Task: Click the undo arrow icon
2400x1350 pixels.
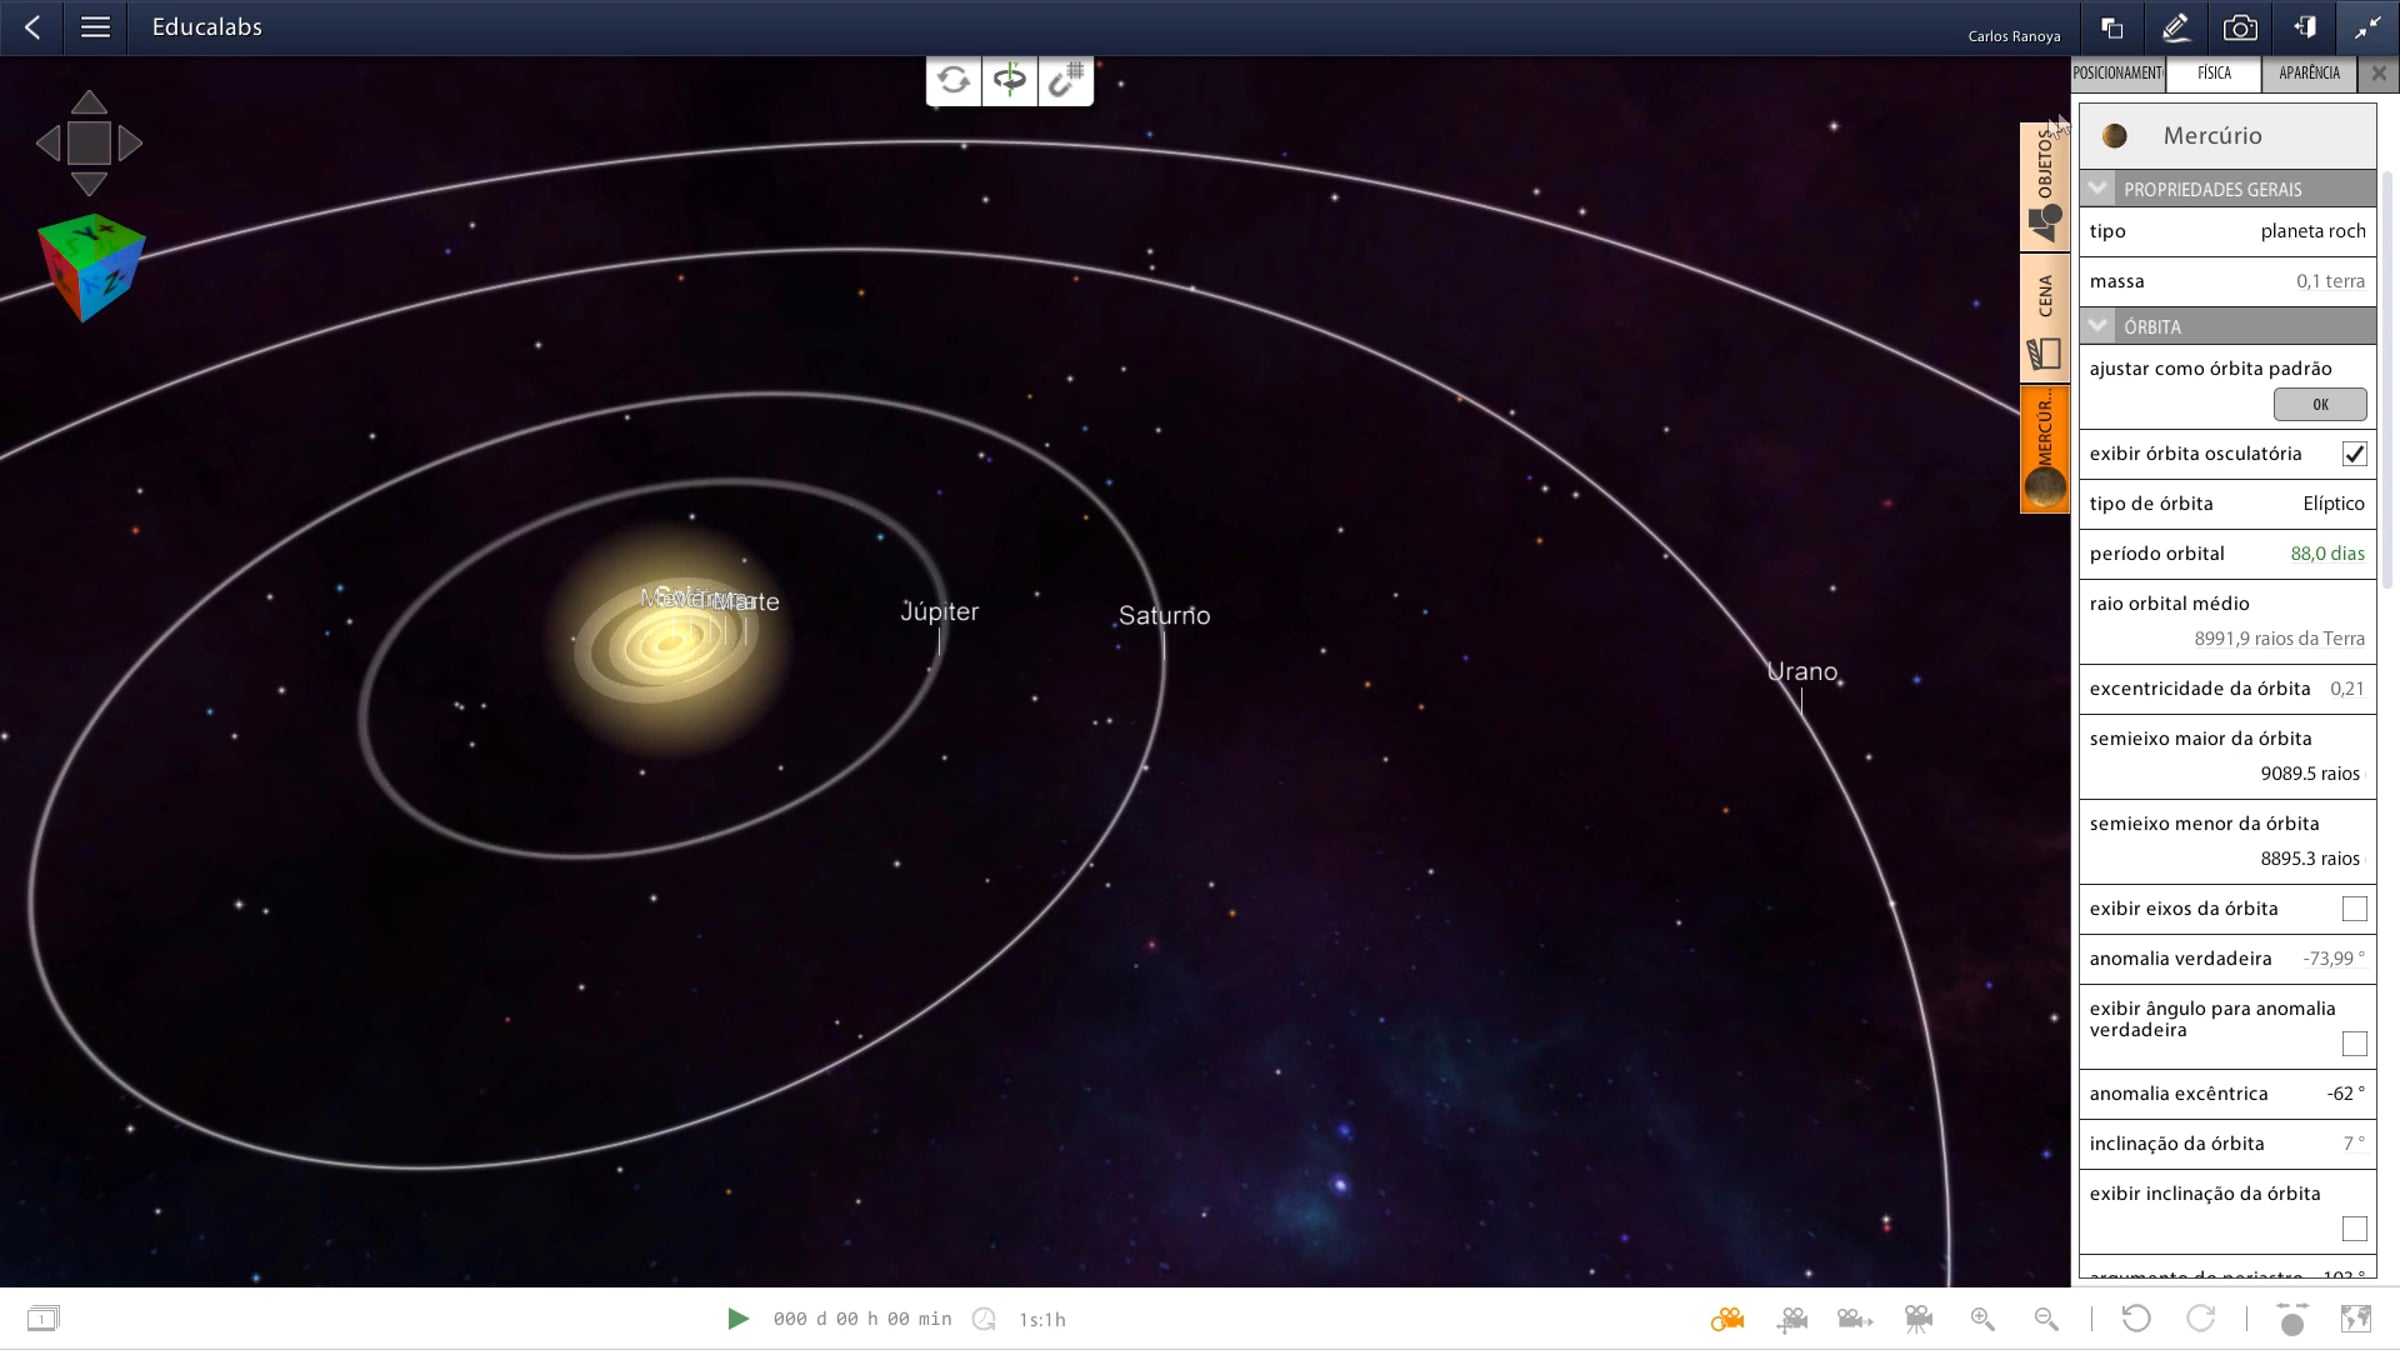Action: pos(2136,1319)
